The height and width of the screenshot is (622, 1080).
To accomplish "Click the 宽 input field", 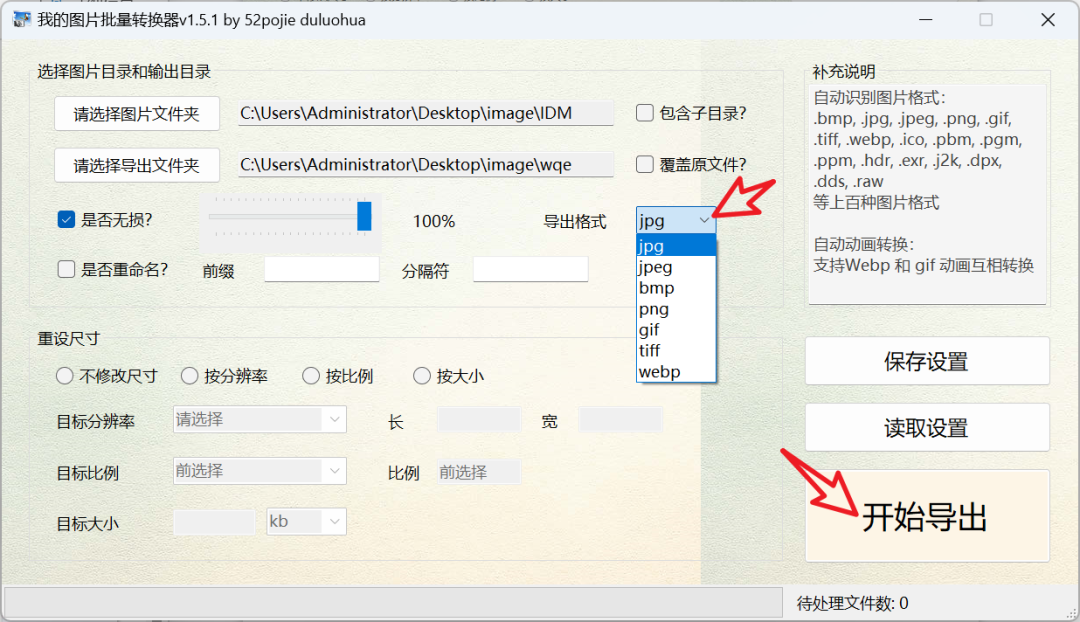I will (x=620, y=419).
